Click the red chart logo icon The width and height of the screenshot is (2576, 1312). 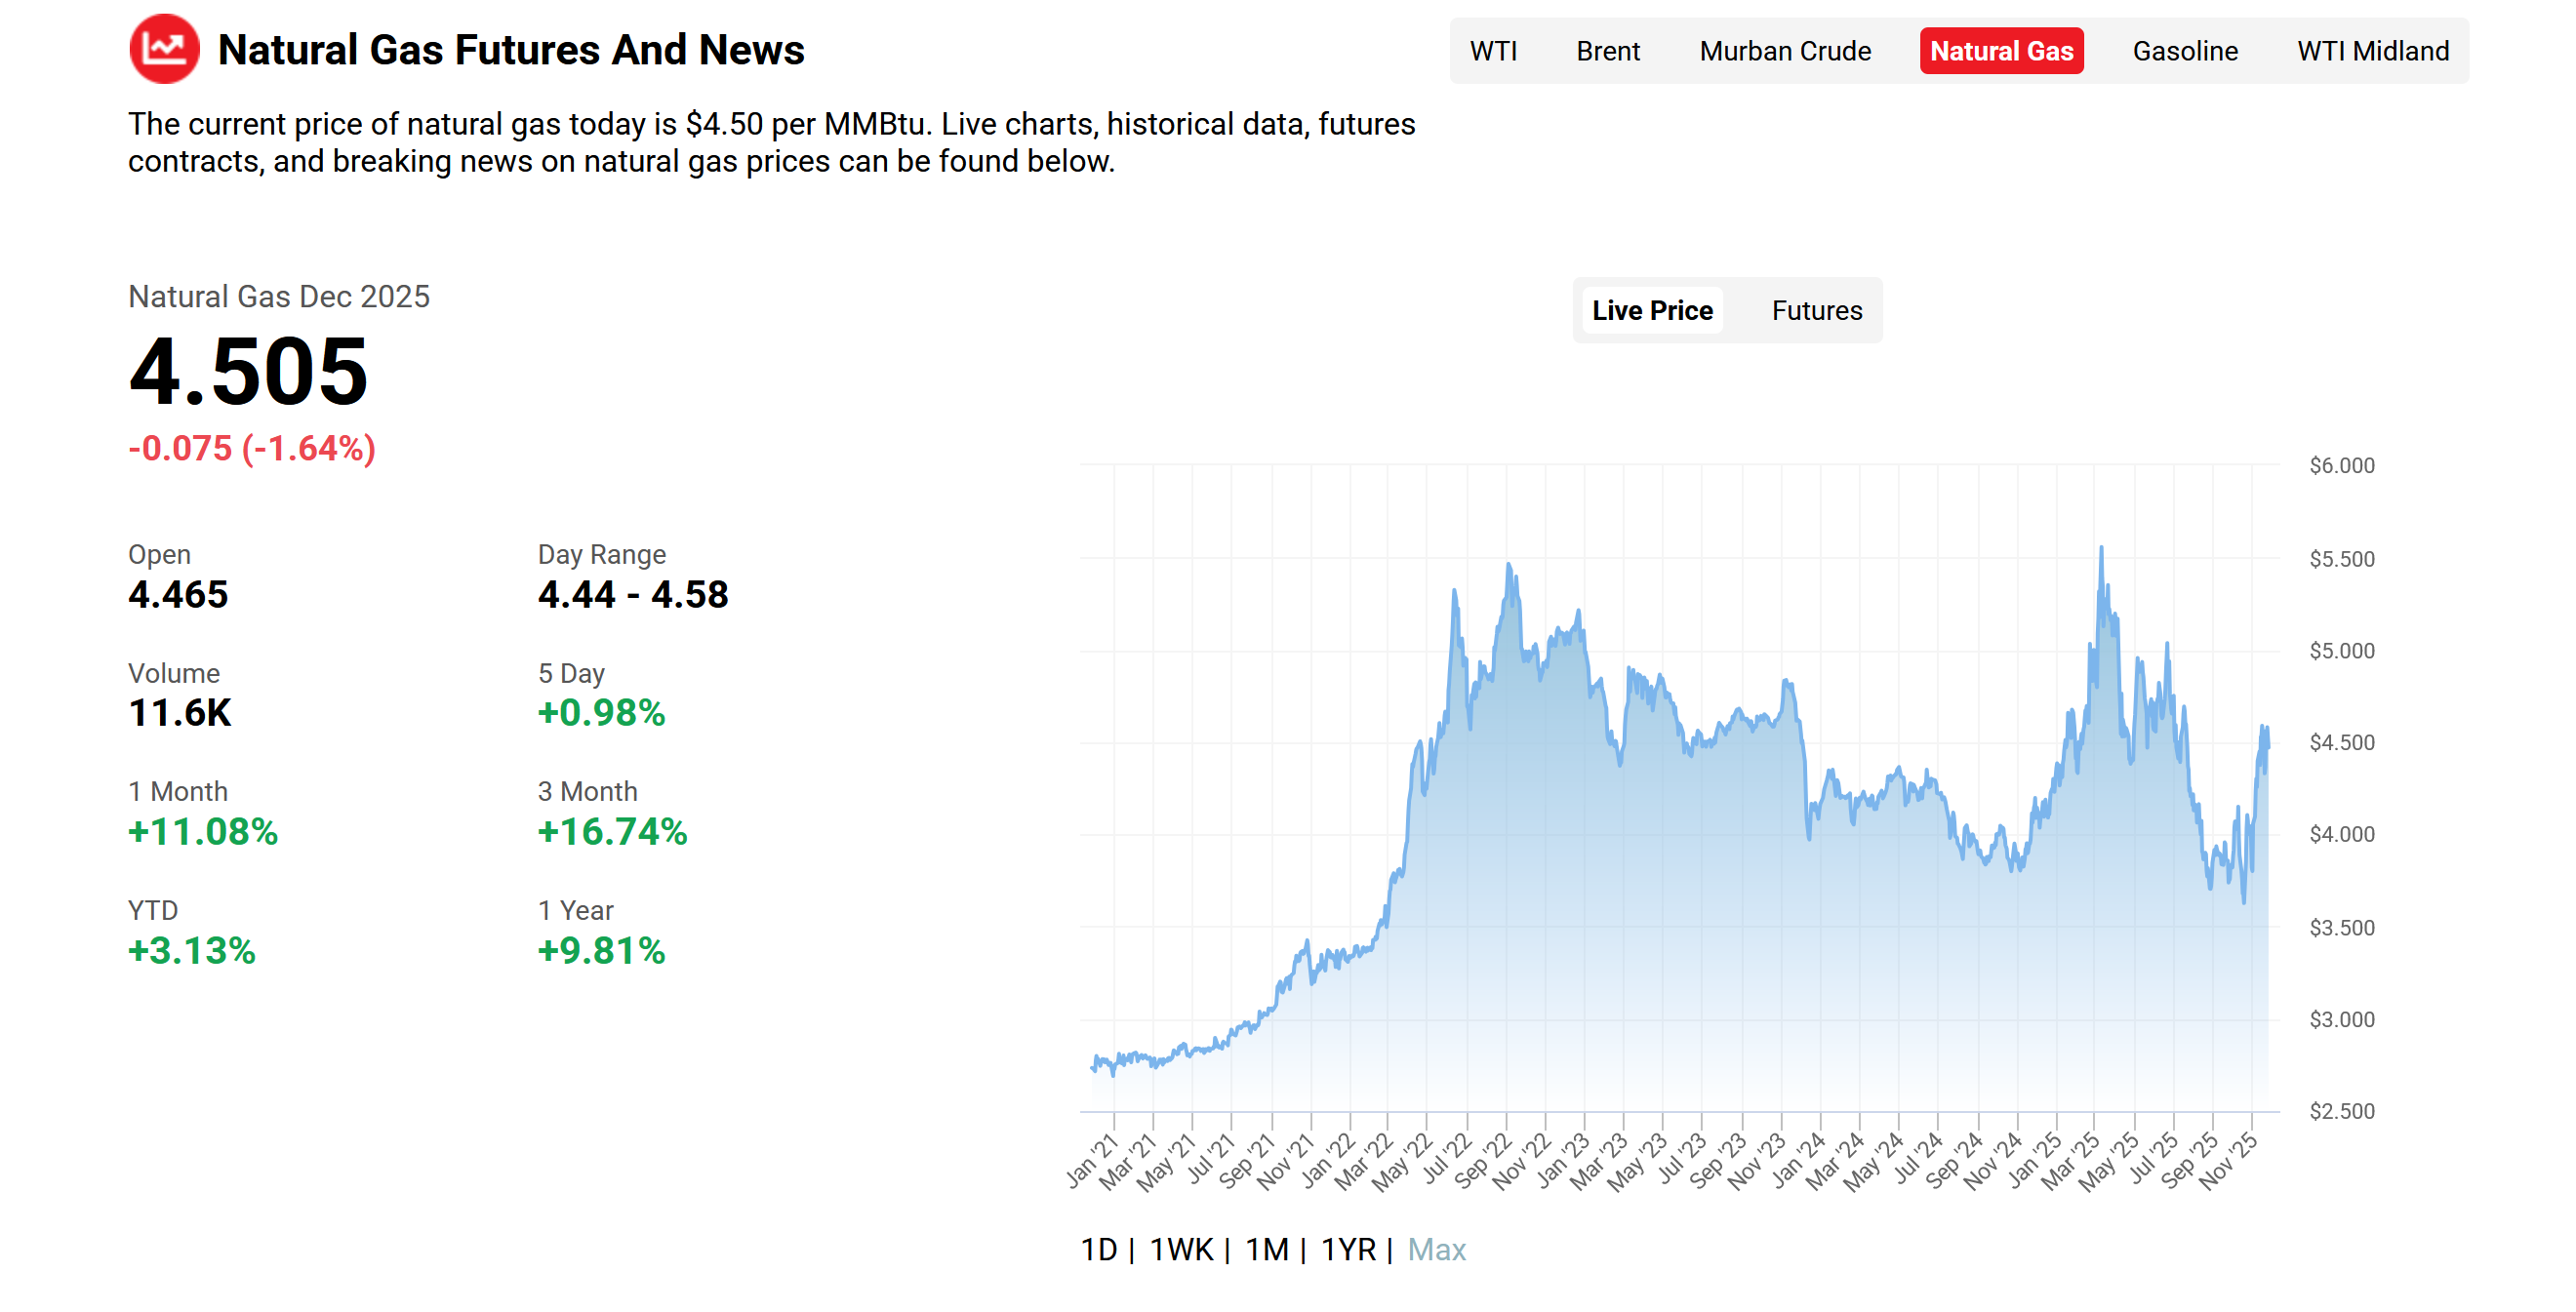(x=164, y=49)
